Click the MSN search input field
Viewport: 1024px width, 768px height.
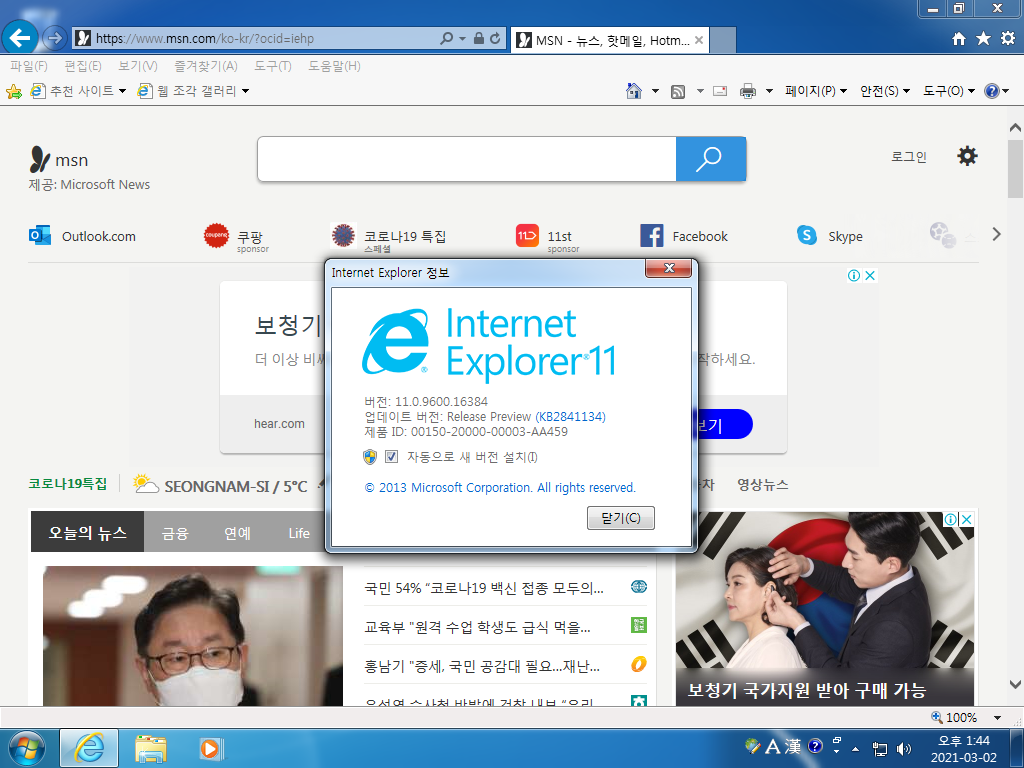click(x=467, y=159)
